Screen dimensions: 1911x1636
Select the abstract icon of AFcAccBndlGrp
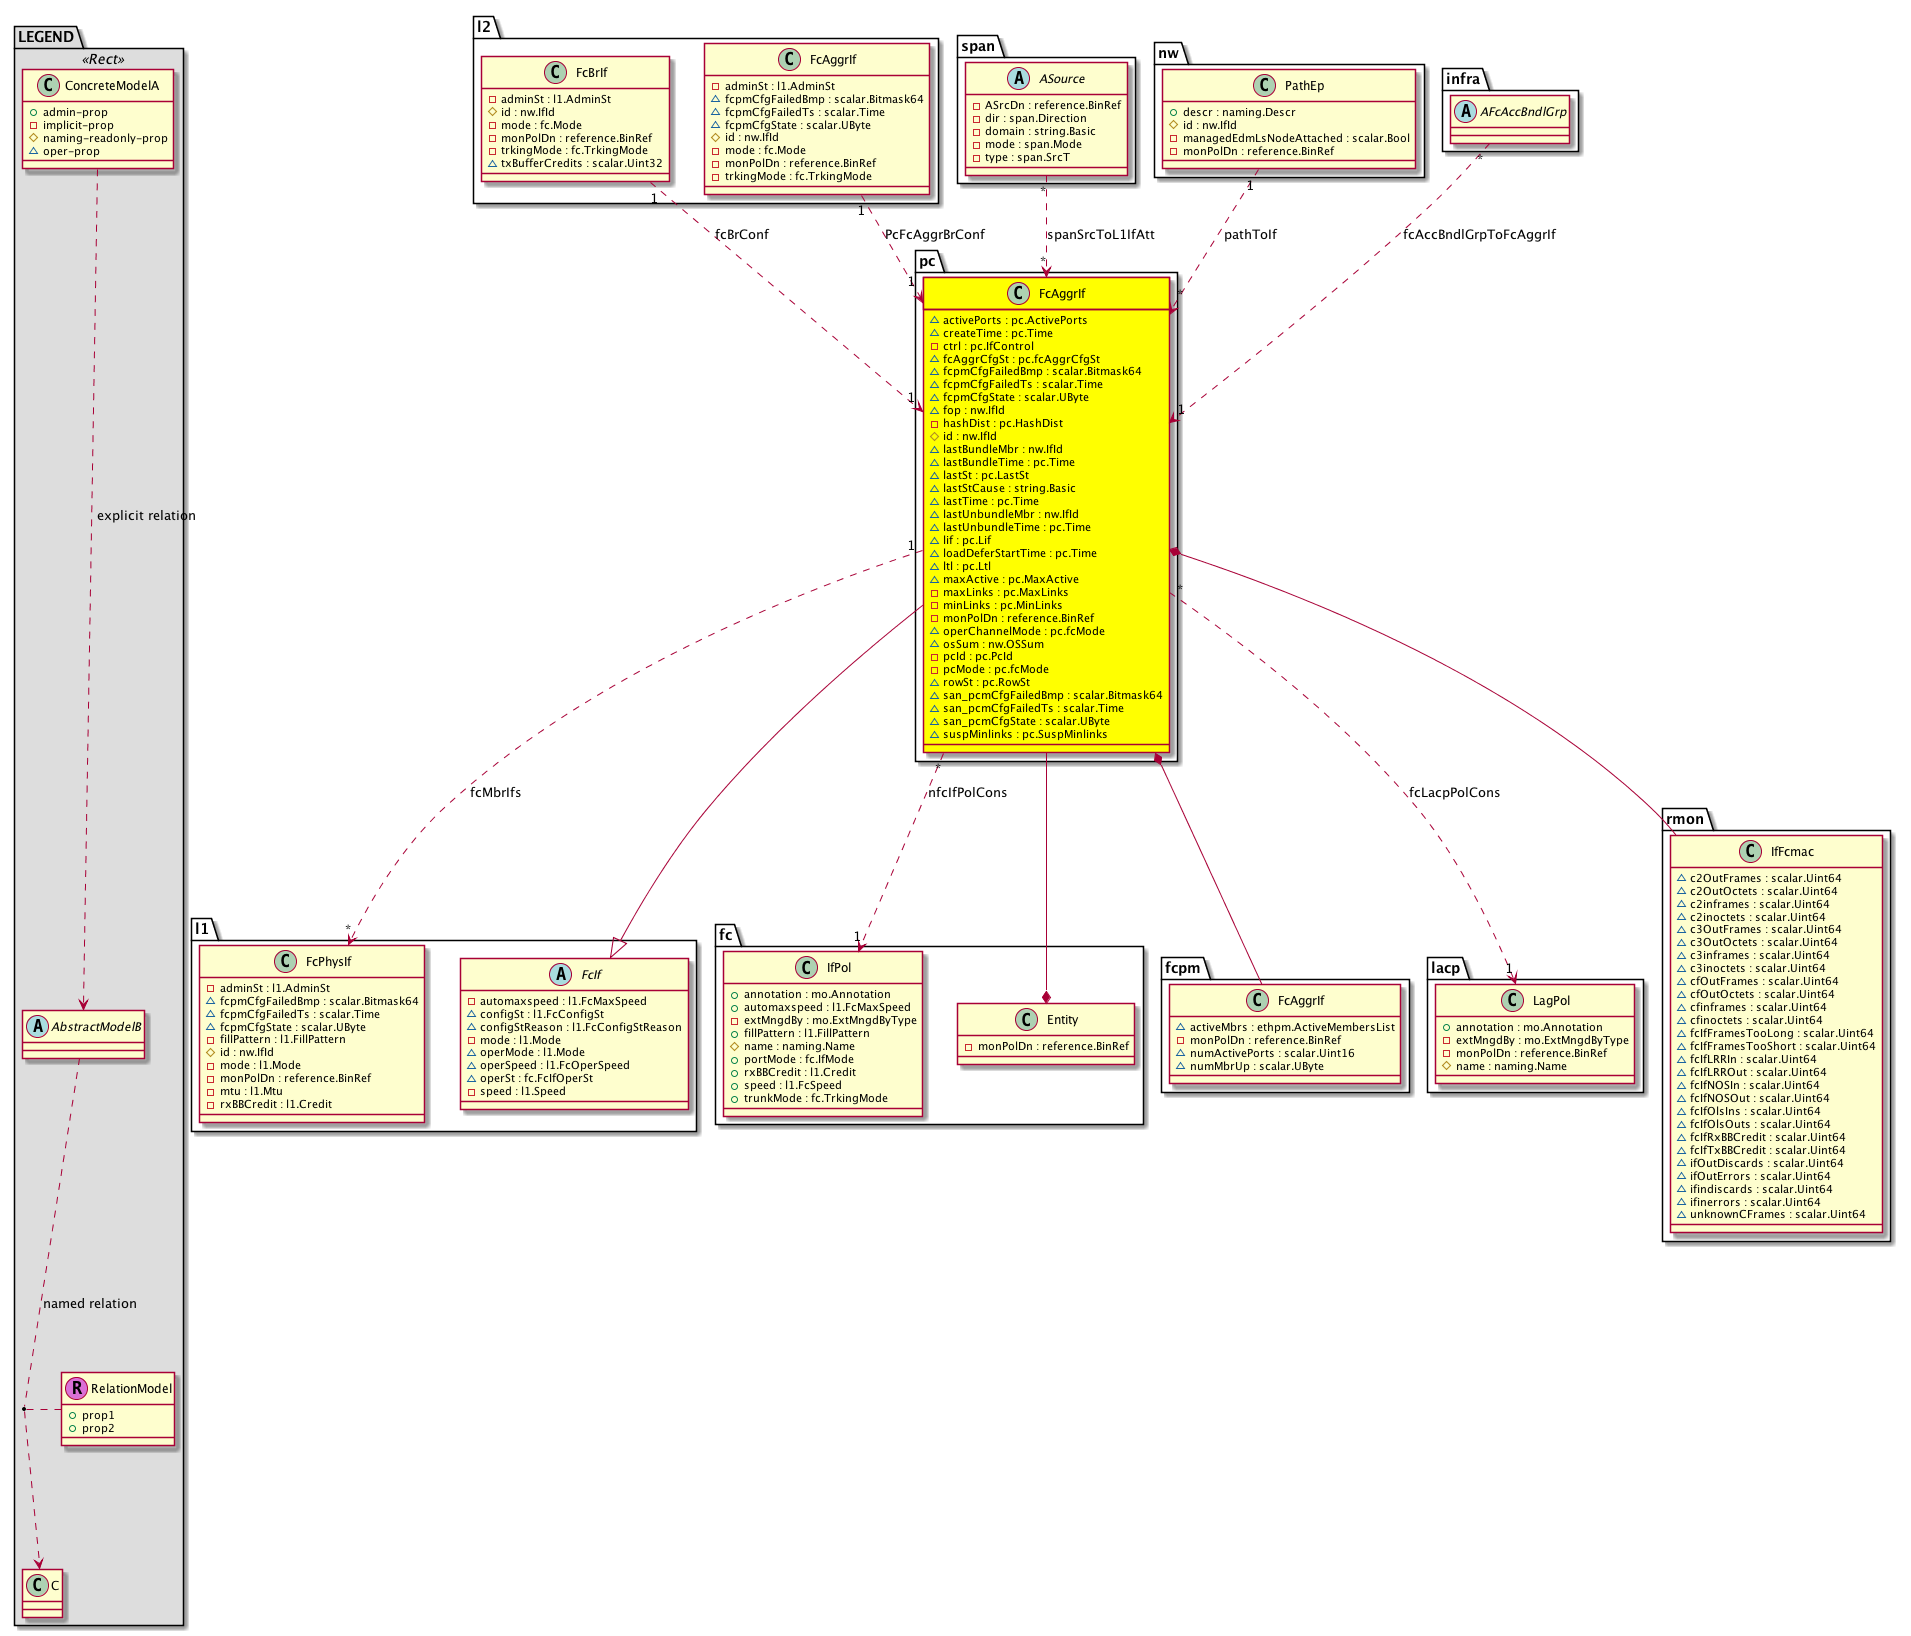pos(1465,112)
